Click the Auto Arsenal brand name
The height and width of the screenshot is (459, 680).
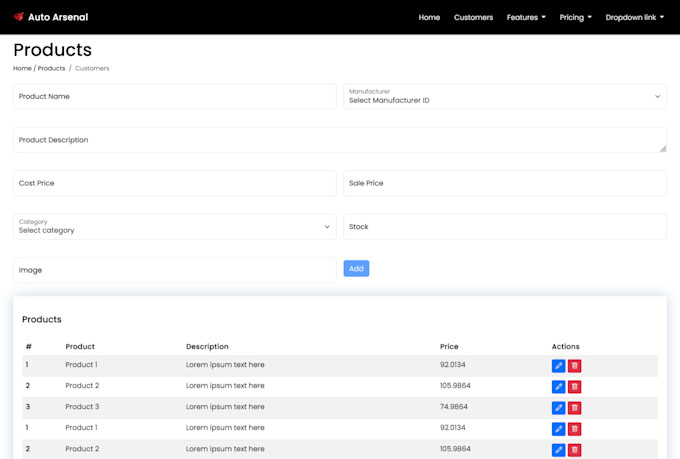click(x=58, y=17)
